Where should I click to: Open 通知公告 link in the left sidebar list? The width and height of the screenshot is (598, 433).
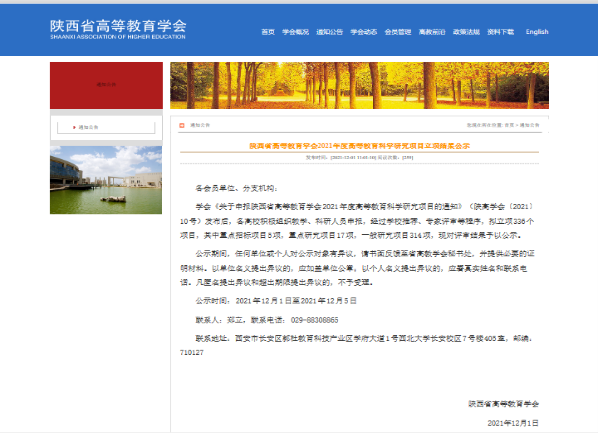[x=88, y=127]
